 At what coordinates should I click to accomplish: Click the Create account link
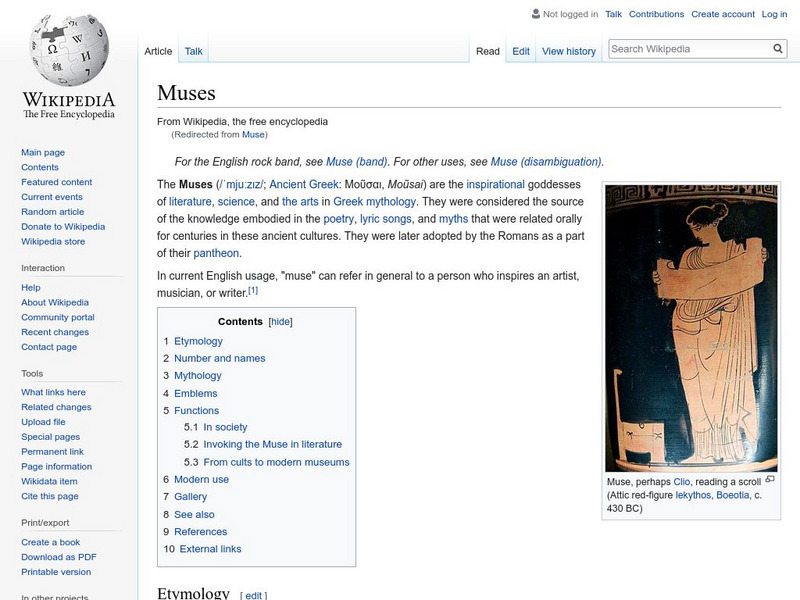pos(722,14)
